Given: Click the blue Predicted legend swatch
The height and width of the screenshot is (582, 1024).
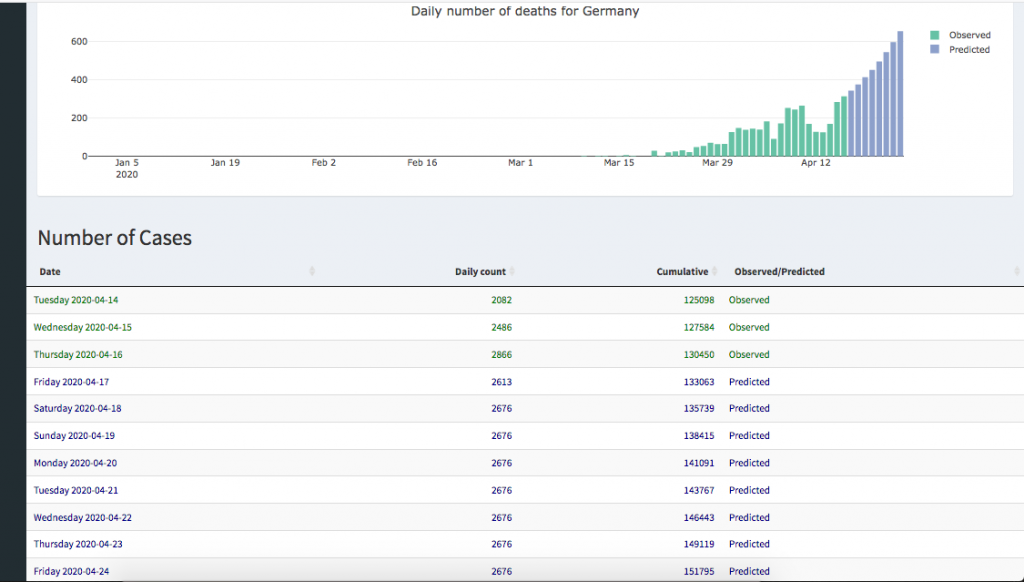Looking at the screenshot, I should [x=935, y=49].
